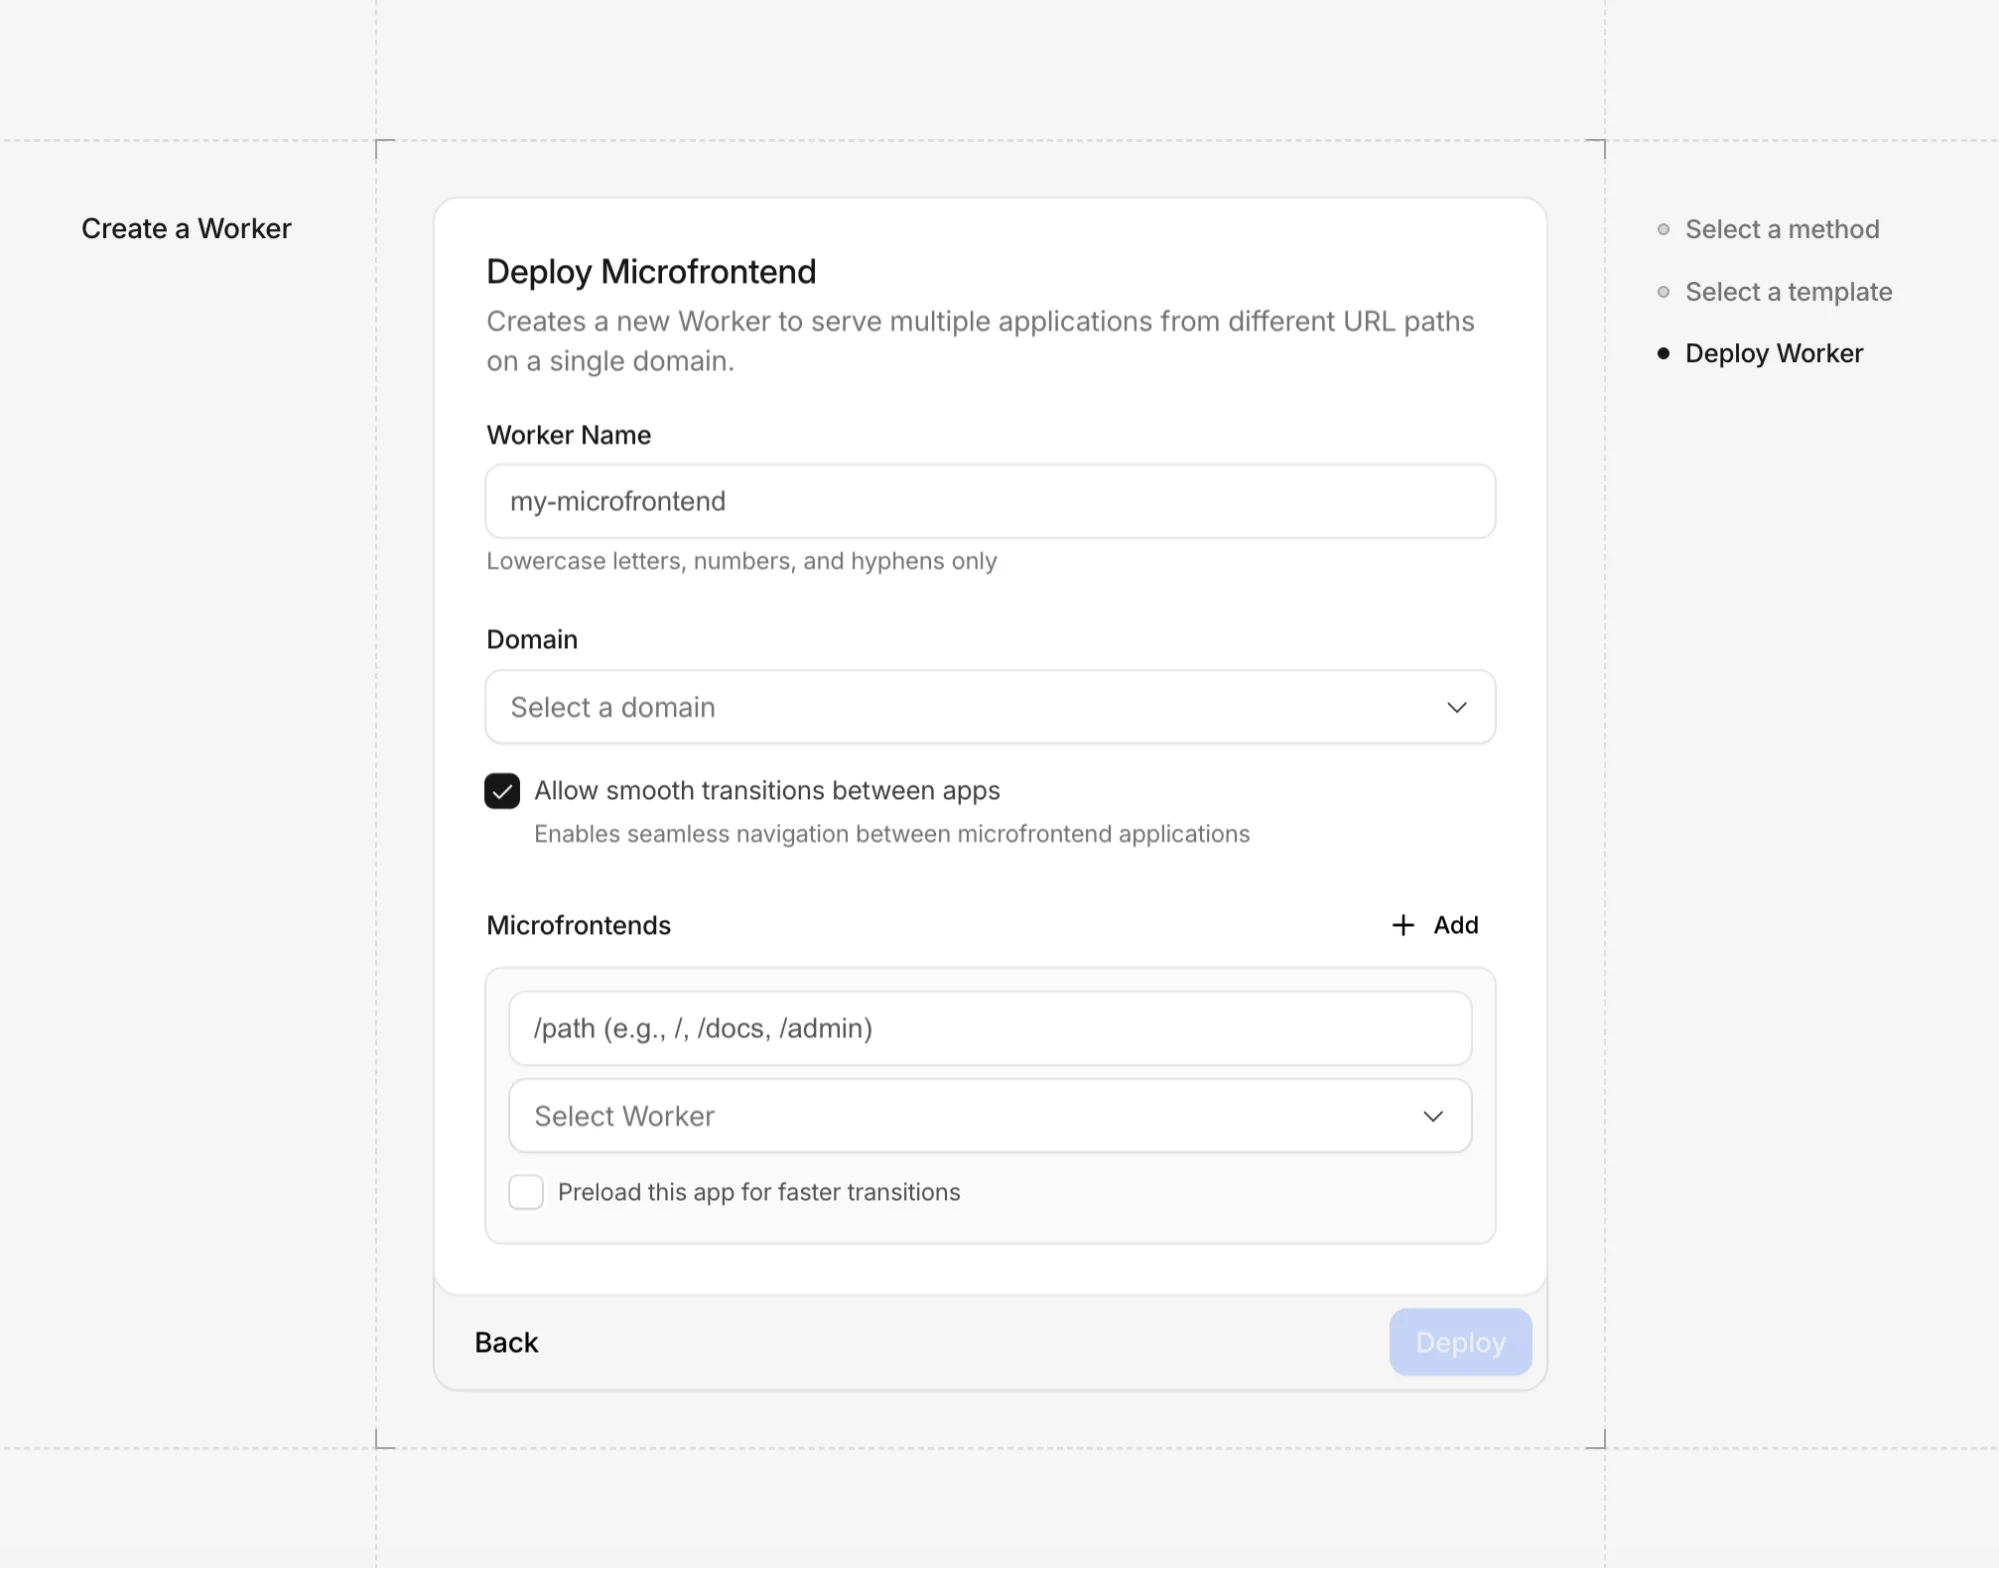
Task: Enable Preload this app for faster transitions
Action: (525, 1192)
